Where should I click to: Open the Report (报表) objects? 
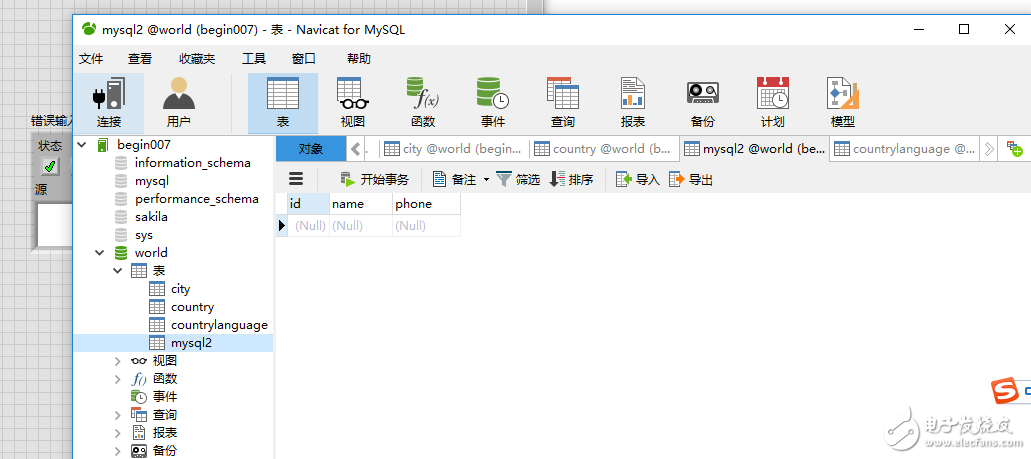click(x=633, y=103)
